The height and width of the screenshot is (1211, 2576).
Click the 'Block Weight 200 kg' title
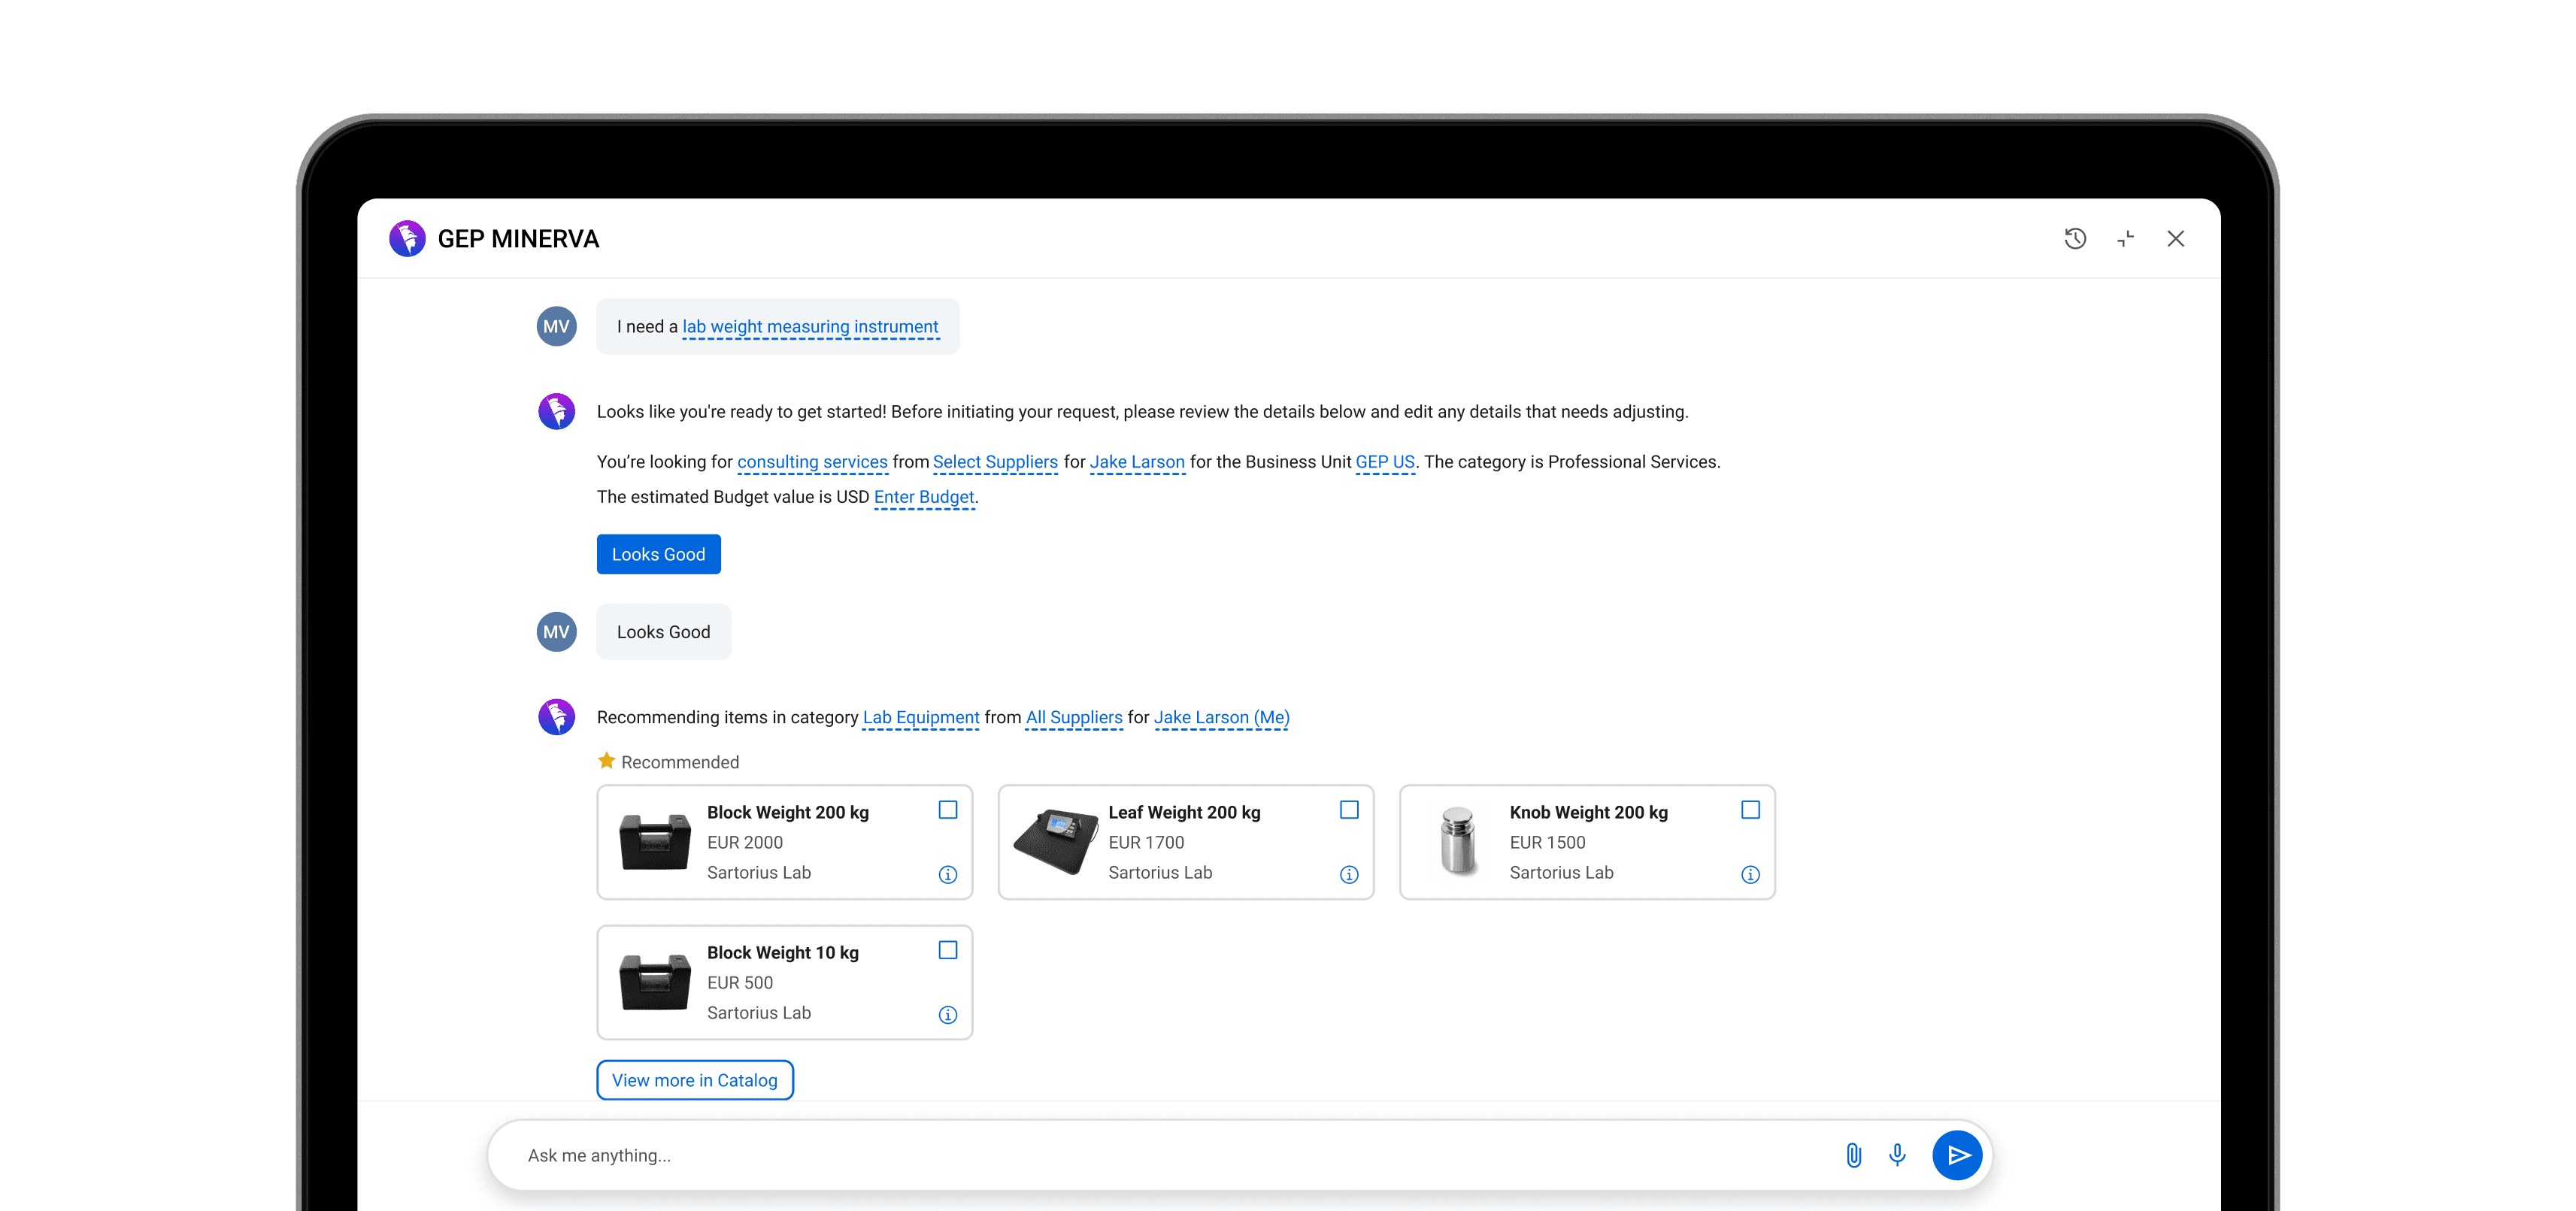point(788,812)
